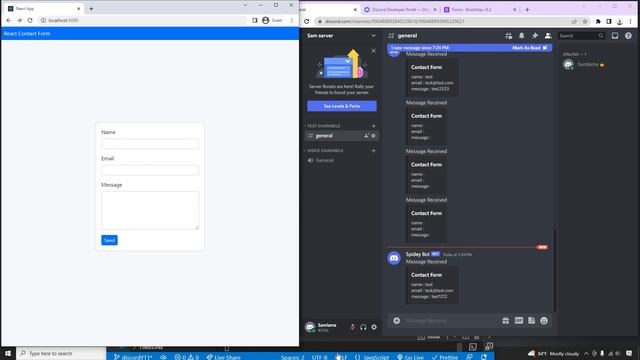Click Samlama user avatar in user panel
This screenshot has width=640, height=360.
coord(310,327)
